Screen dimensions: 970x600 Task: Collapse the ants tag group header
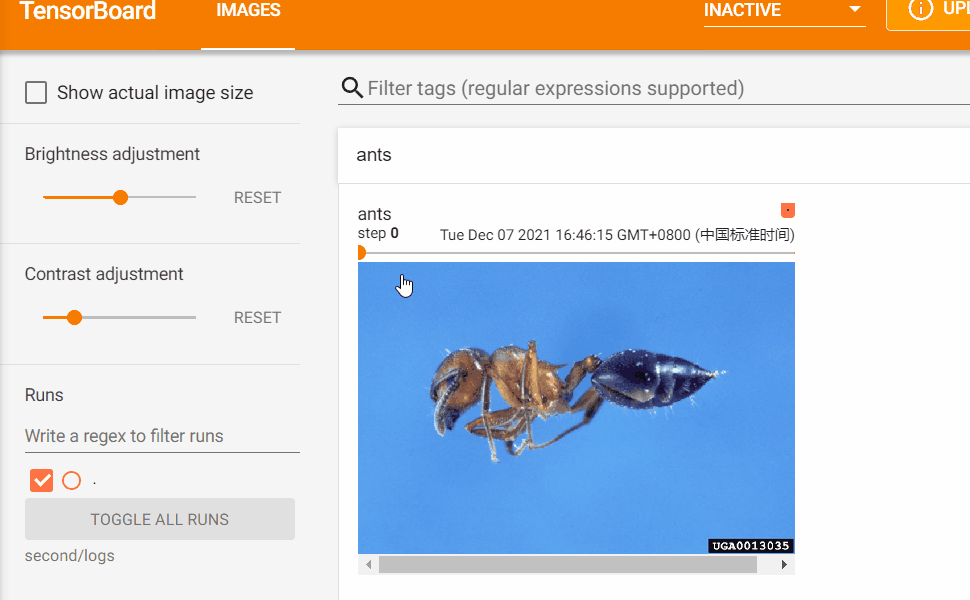click(x=654, y=155)
